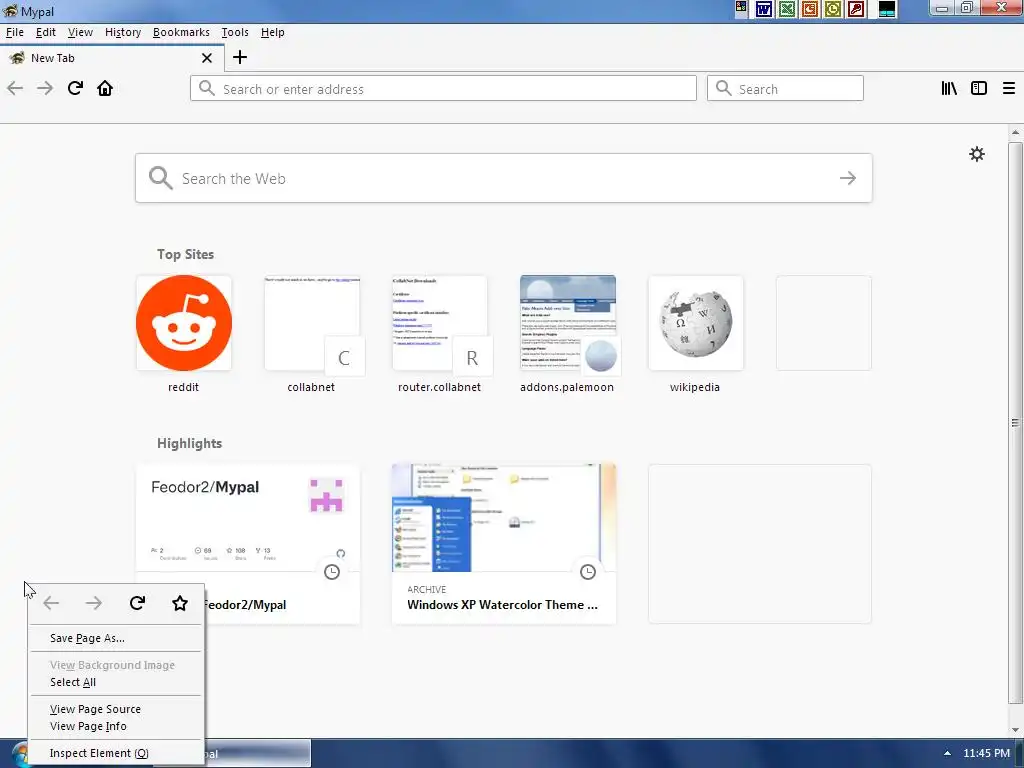
Task: Open the Edit menu
Action: [46, 32]
